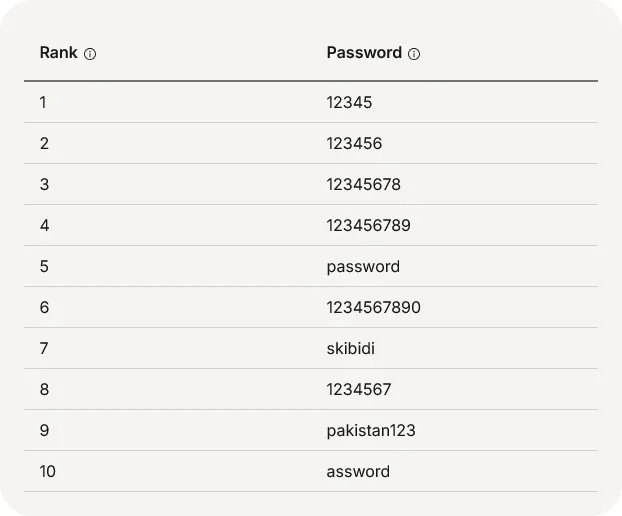Click the "12345678" password entry

coord(363,184)
